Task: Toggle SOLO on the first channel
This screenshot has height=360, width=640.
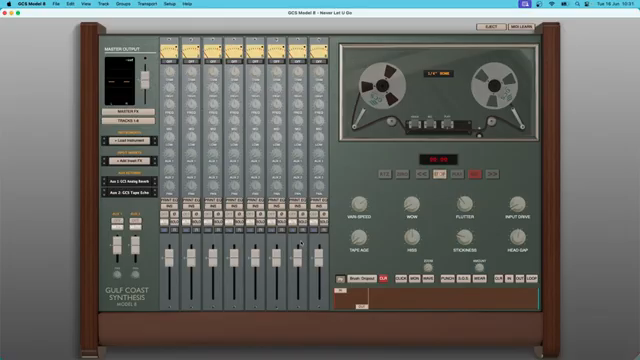Action: tap(174, 222)
